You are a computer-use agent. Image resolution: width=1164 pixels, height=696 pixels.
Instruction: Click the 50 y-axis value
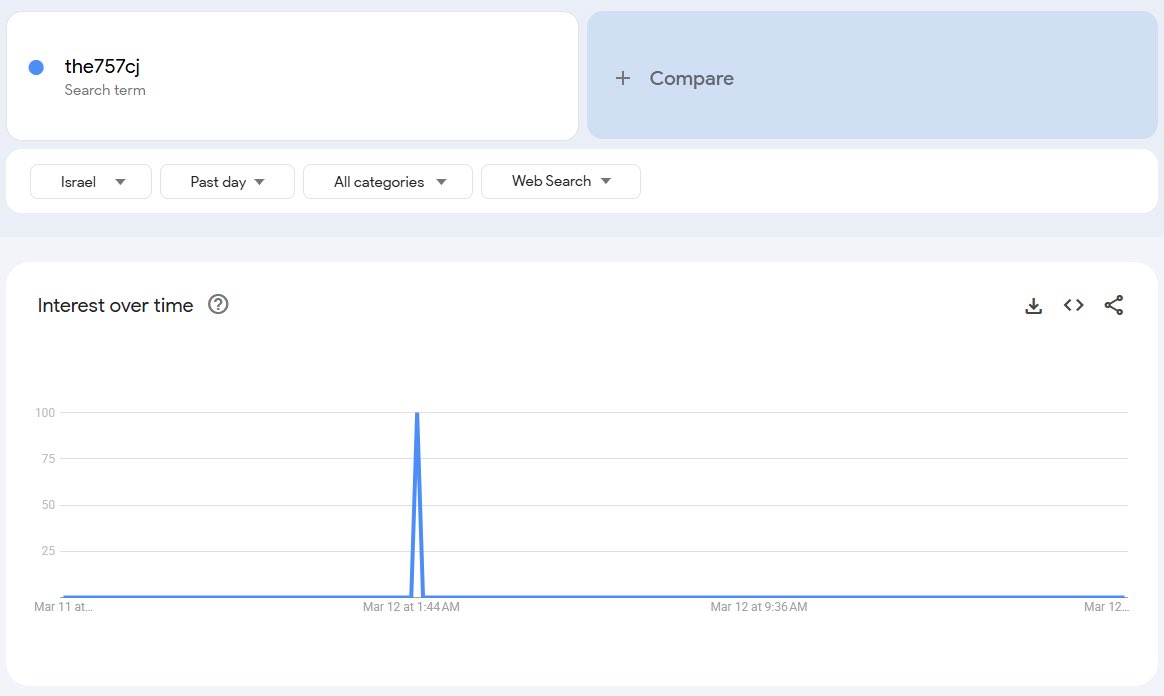pos(48,505)
